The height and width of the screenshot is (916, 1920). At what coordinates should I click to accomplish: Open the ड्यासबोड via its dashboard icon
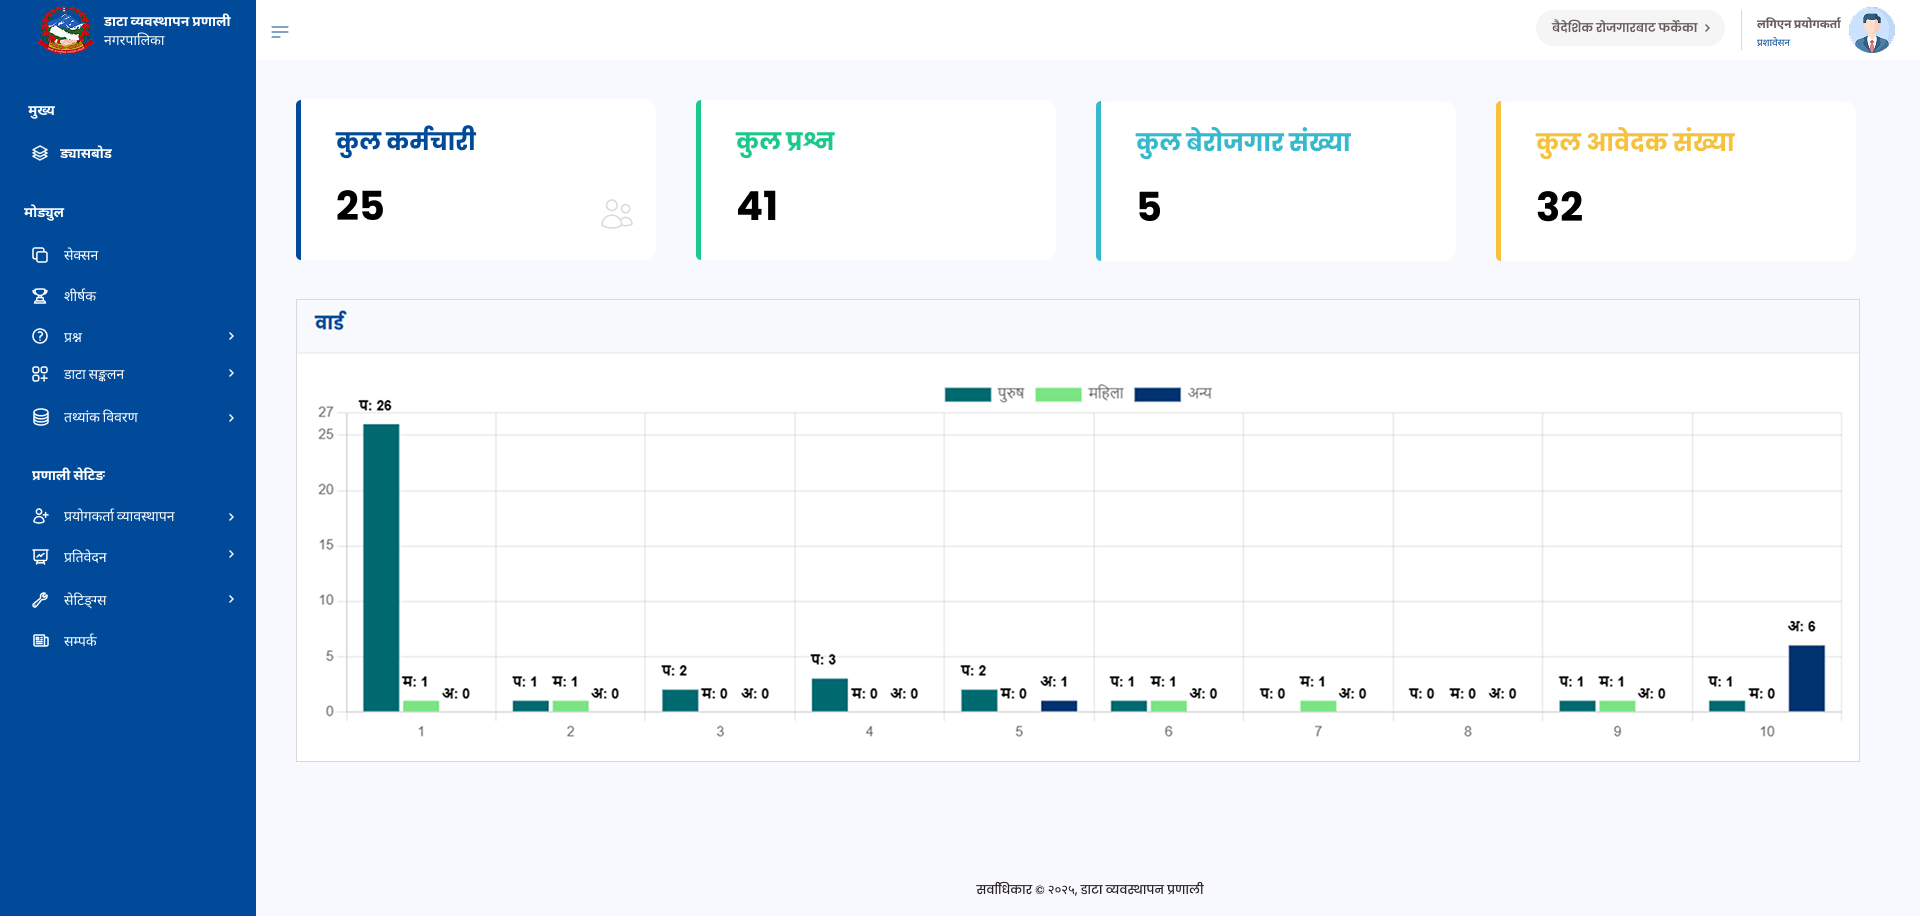pyautogui.click(x=38, y=153)
